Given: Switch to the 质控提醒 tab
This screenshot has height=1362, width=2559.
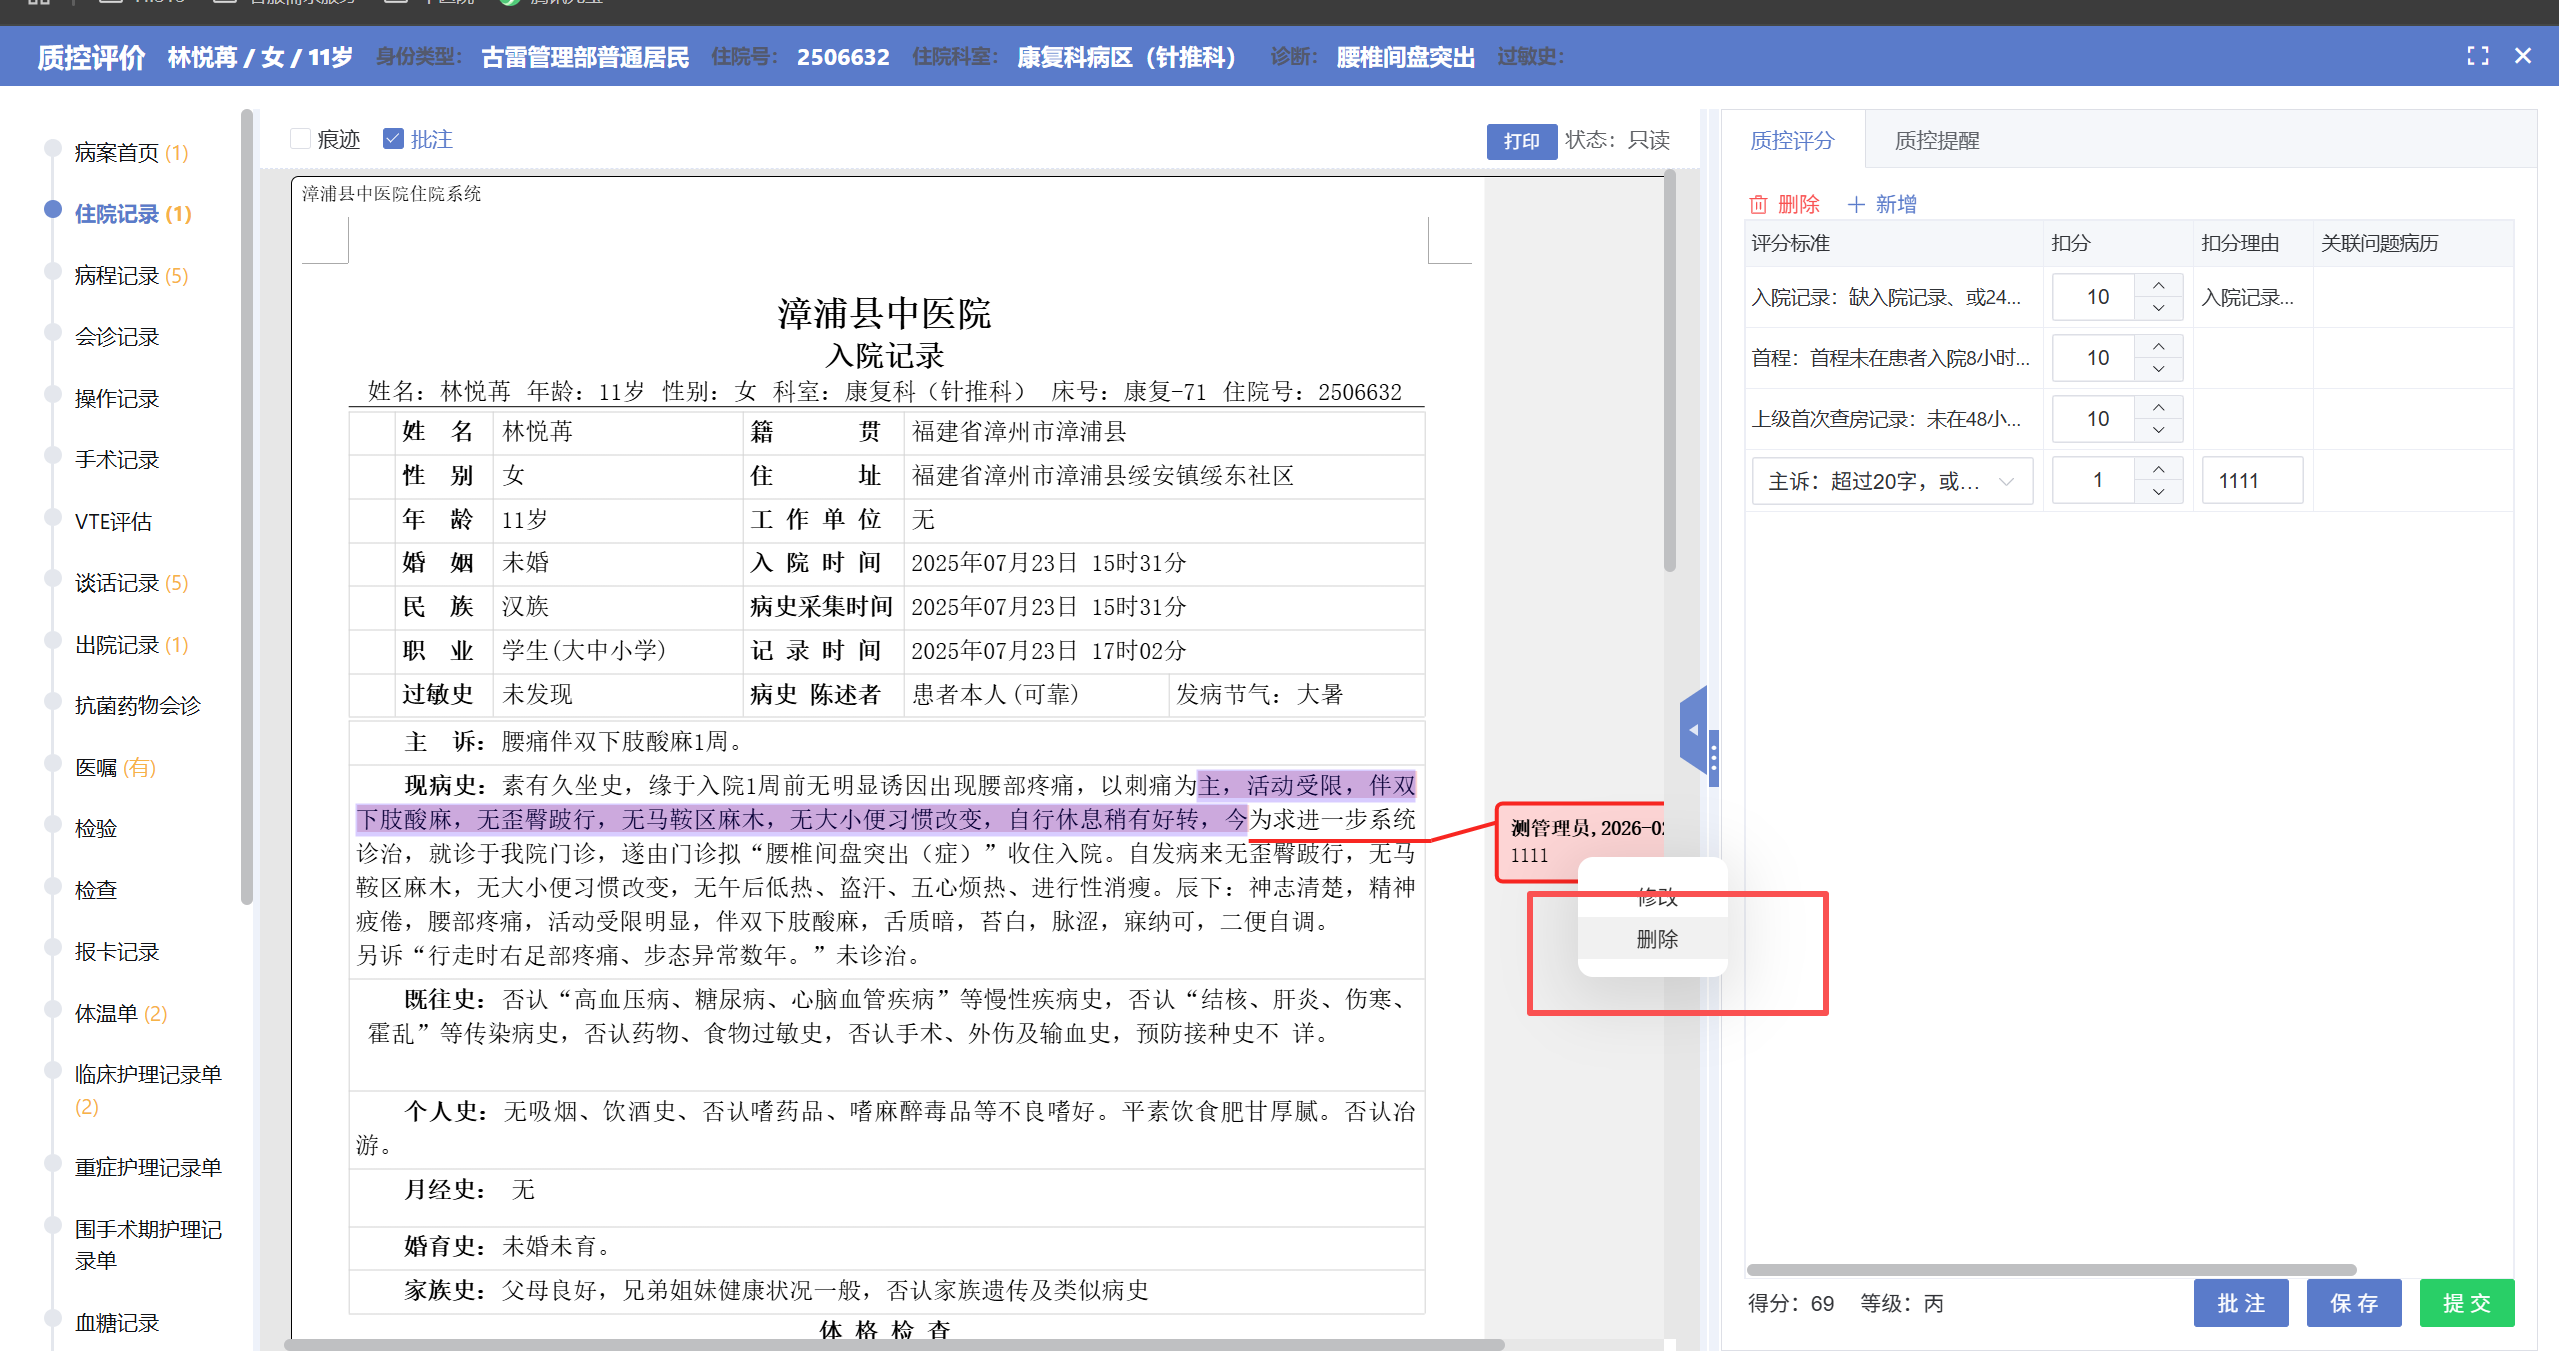Looking at the screenshot, I should tap(1936, 141).
